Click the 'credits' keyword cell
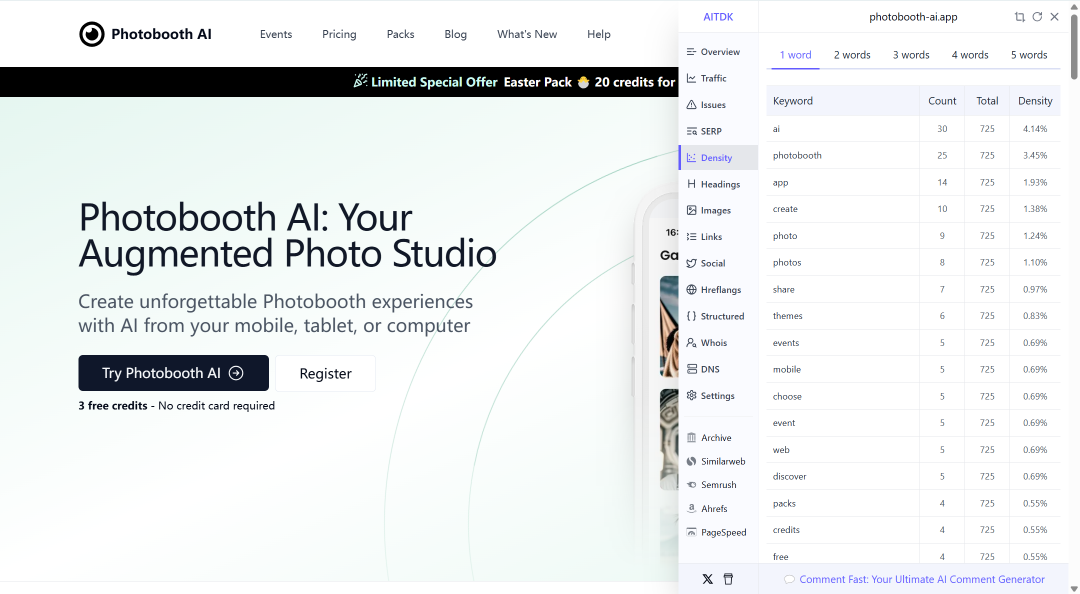1080x594 pixels. (x=843, y=530)
